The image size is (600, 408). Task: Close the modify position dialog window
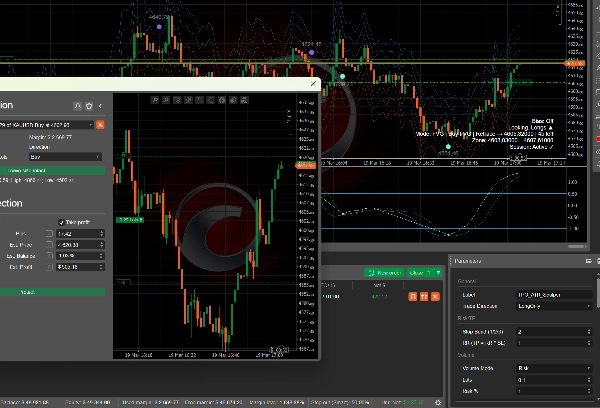pos(313,83)
